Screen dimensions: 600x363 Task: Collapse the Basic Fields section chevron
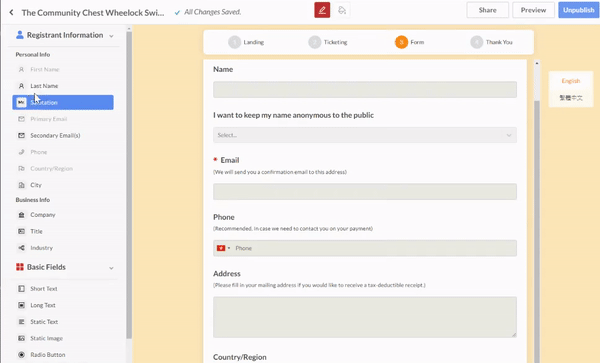coord(111,268)
